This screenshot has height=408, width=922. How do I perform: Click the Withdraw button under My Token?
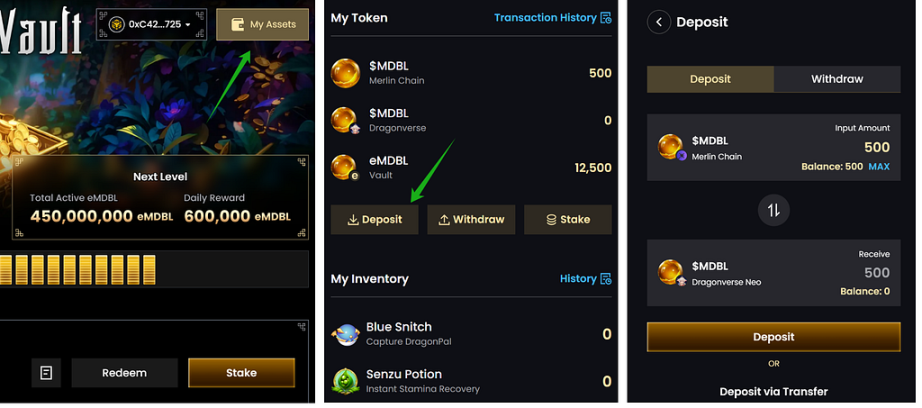coord(471,219)
